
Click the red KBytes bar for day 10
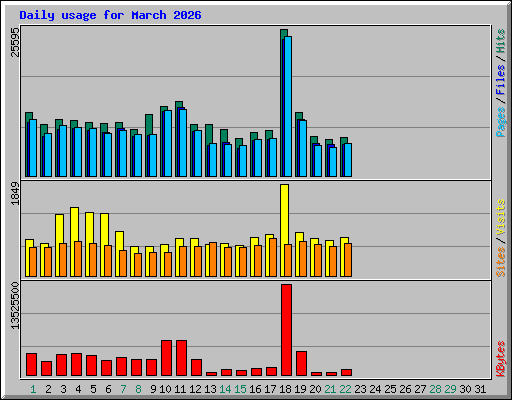pos(166,358)
